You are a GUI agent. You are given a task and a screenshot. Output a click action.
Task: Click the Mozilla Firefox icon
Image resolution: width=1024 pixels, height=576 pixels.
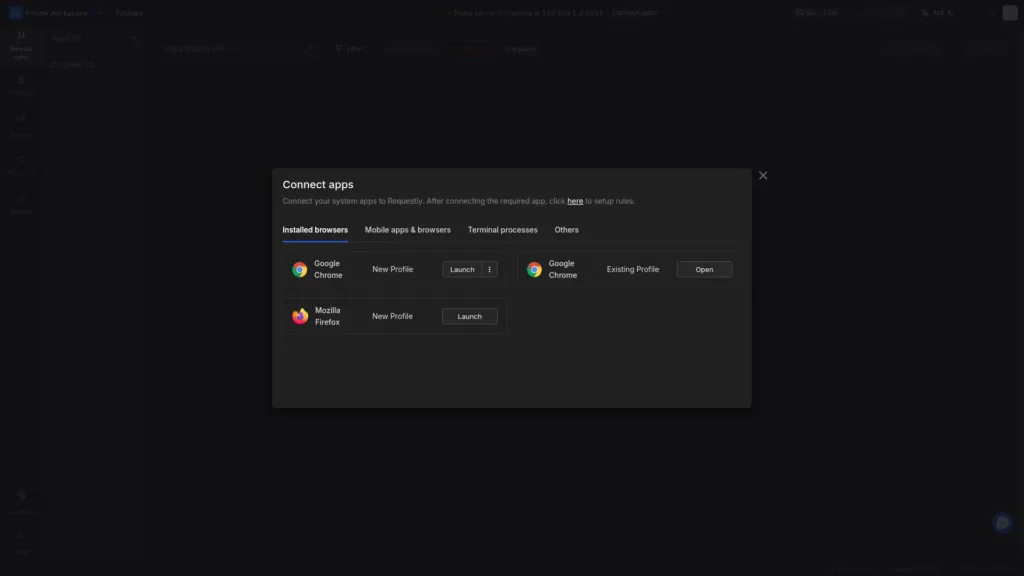click(300, 317)
